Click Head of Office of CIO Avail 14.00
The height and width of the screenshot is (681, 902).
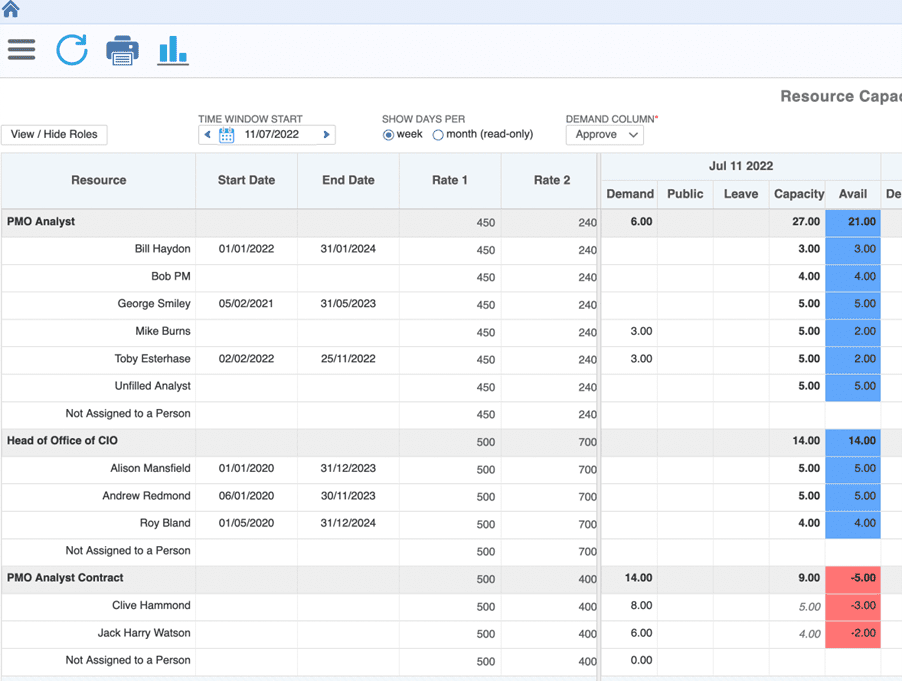pos(853,442)
